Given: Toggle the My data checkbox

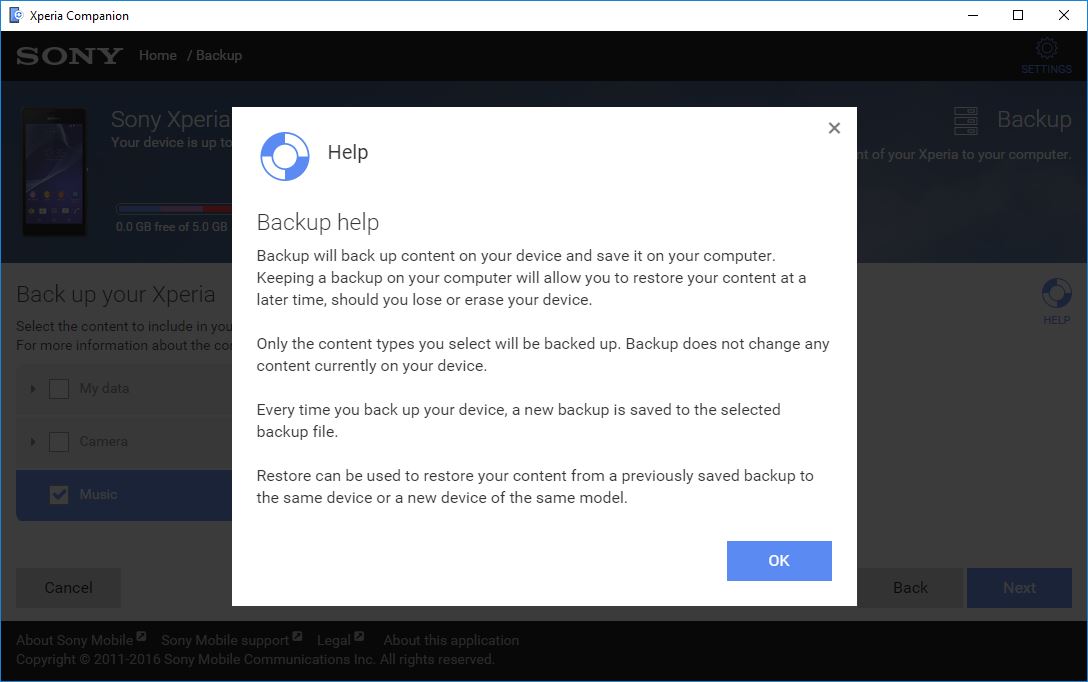Looking at the screenshot, I should click(59, 389).
